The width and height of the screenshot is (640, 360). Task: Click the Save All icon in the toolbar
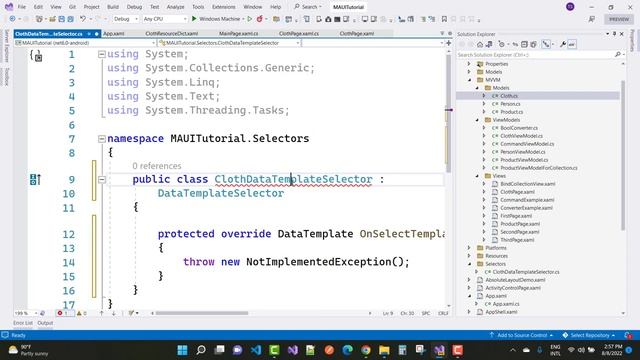70,19
